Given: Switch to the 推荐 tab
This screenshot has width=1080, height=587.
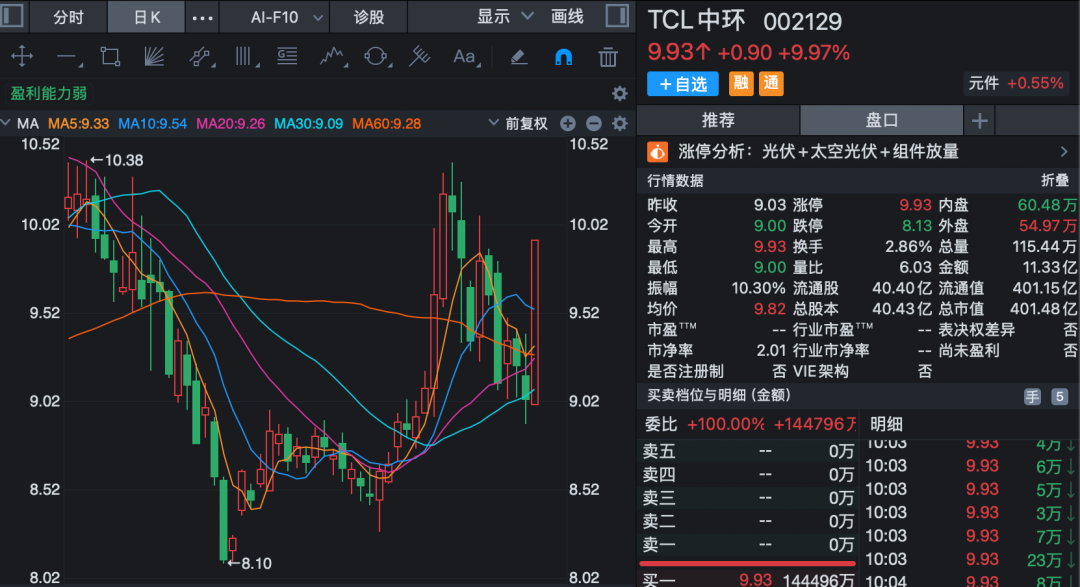Looking at the screenshot, I should click(718, 121).
